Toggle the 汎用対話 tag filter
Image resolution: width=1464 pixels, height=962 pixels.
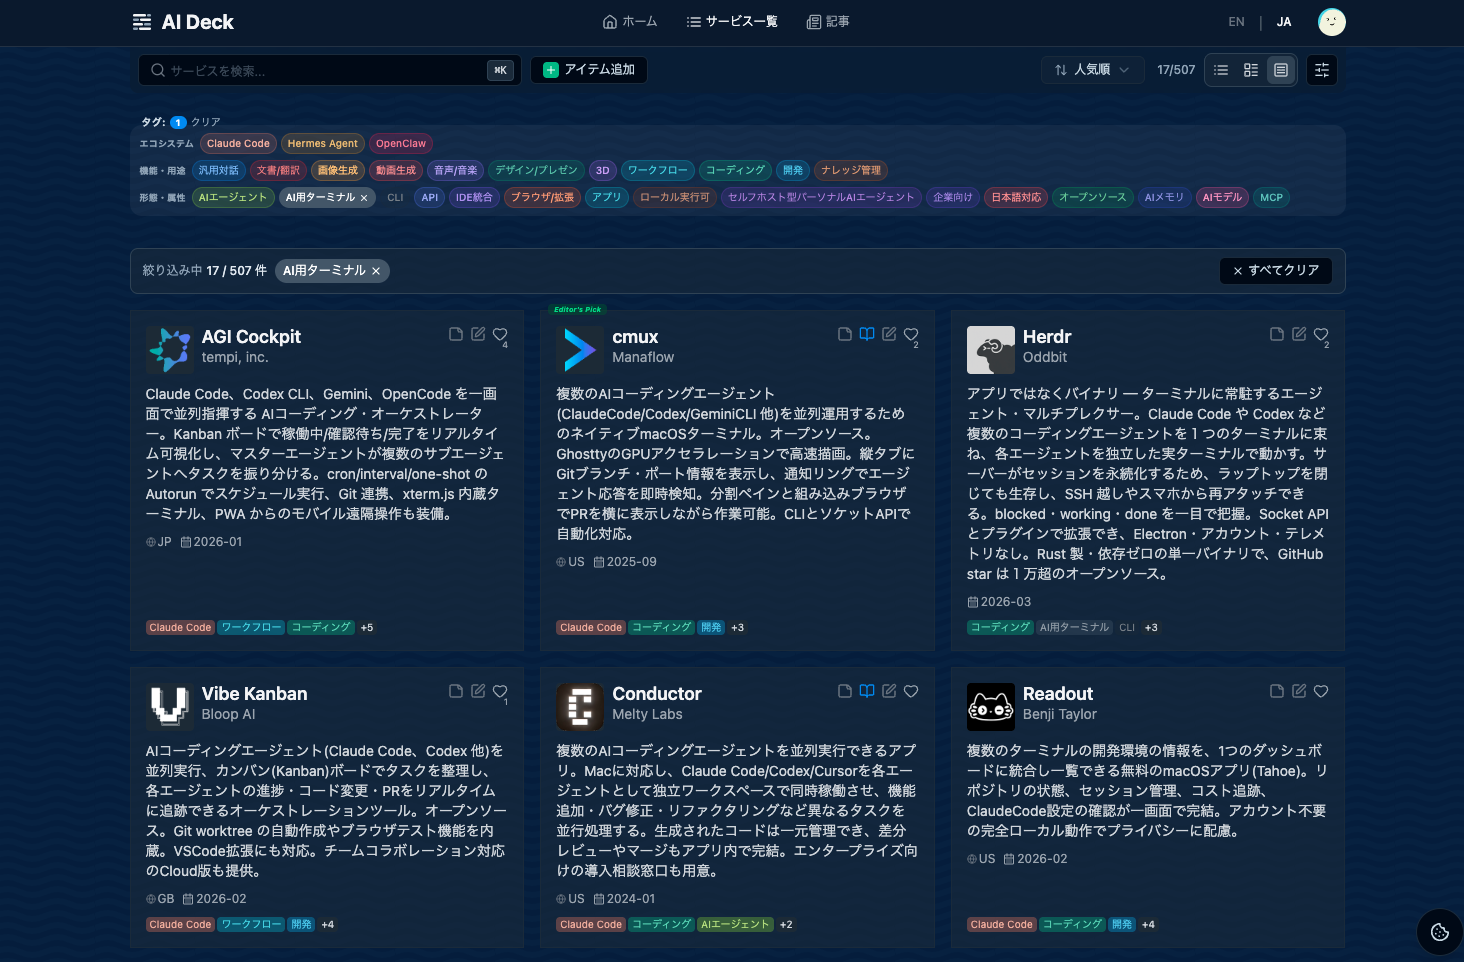click(219, 171)
